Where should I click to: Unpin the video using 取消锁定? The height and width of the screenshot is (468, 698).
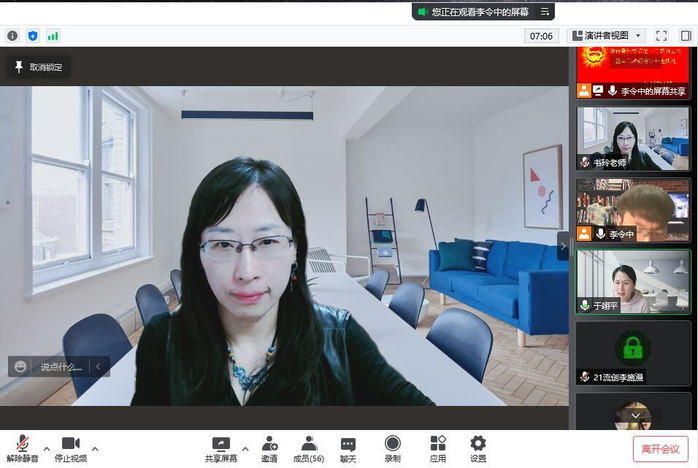point(38,67)
